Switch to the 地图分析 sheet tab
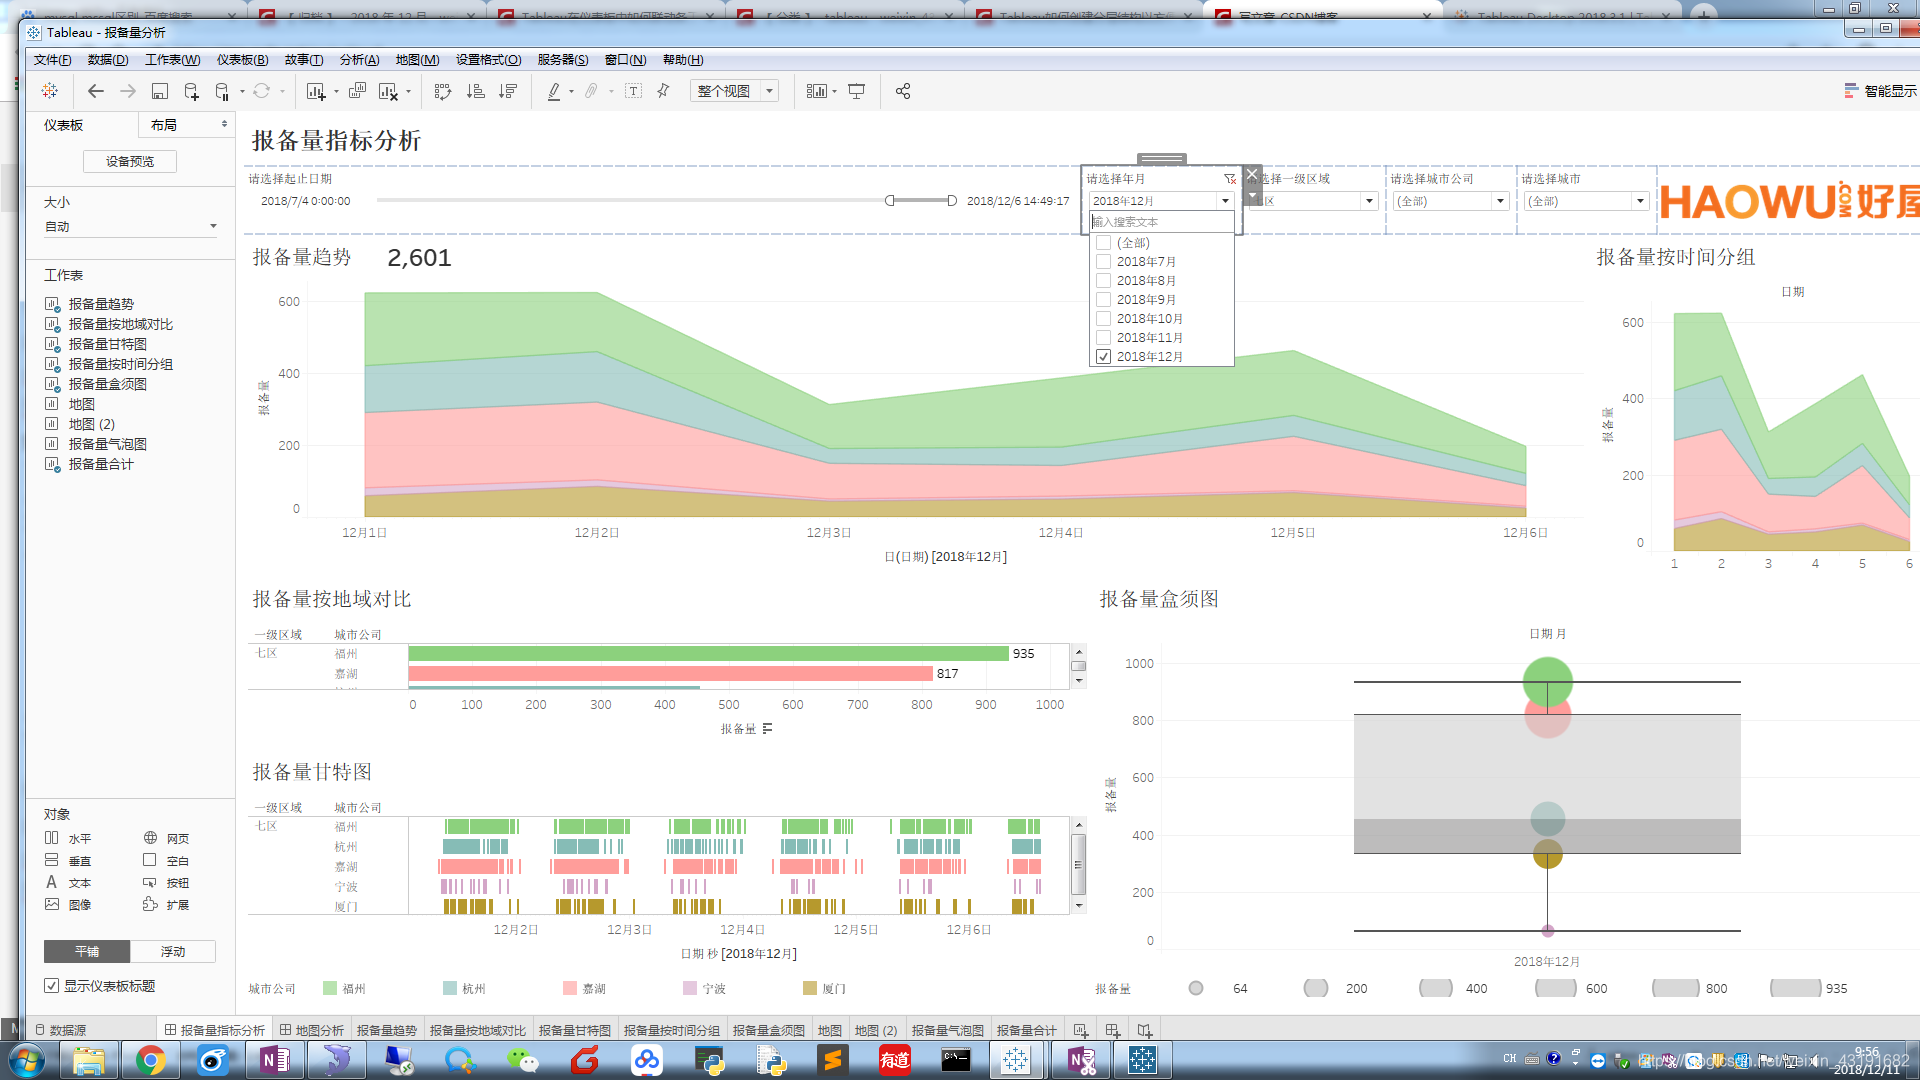1920x1080 pixels. point(311,1030)
